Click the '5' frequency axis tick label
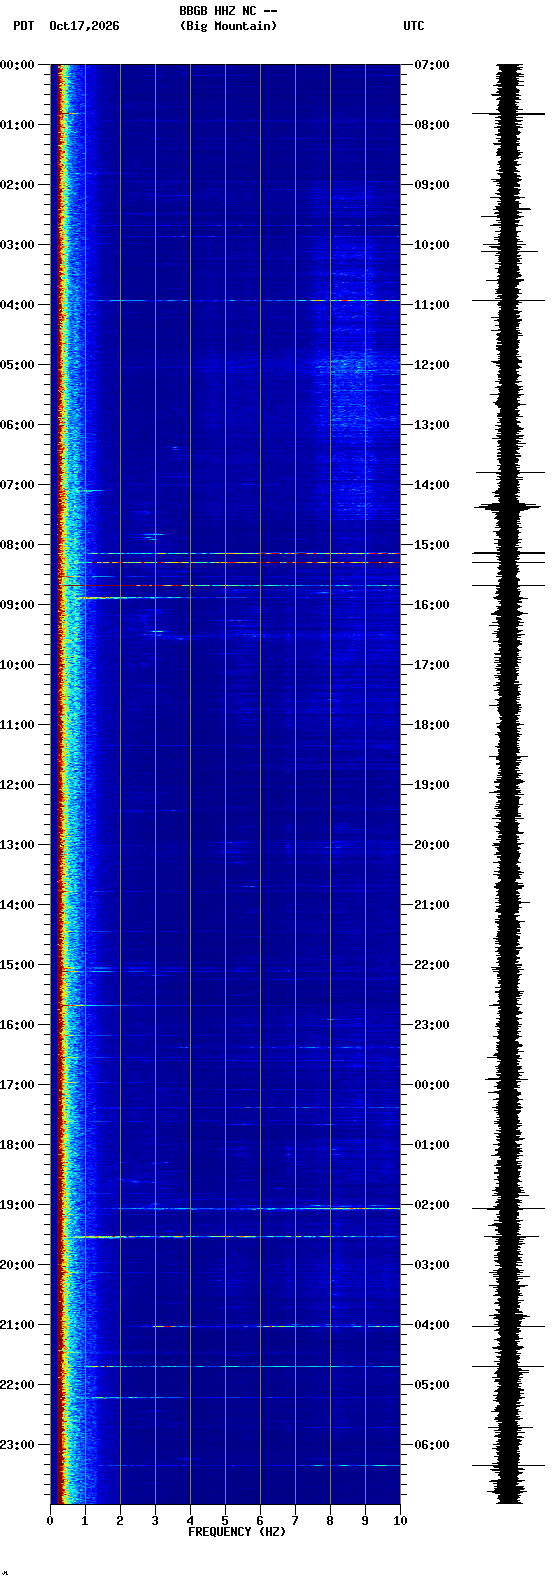Screen dimensions: 552x1584 pos(225,1521)
